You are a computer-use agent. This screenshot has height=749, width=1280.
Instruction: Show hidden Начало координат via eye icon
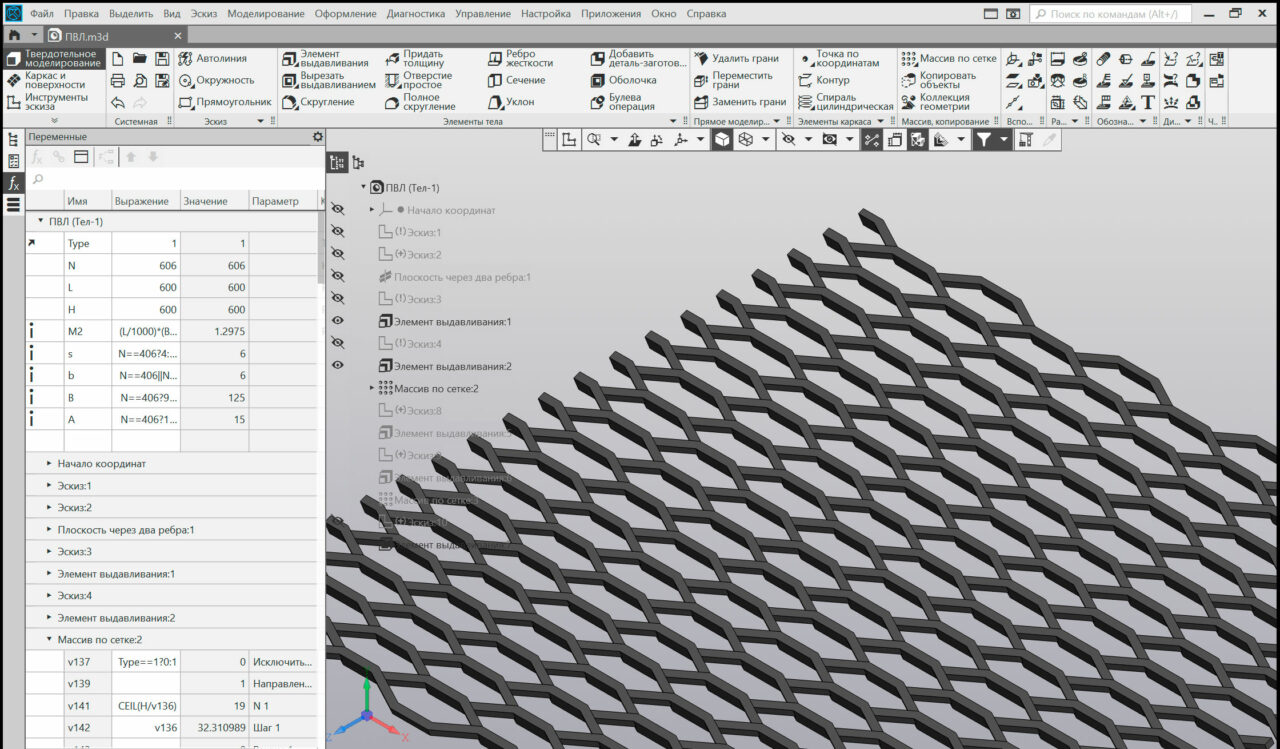coord(338,210)
